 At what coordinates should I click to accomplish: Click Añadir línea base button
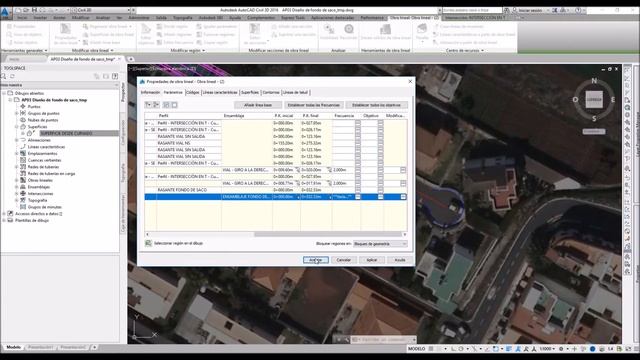(x=258, y=105)
